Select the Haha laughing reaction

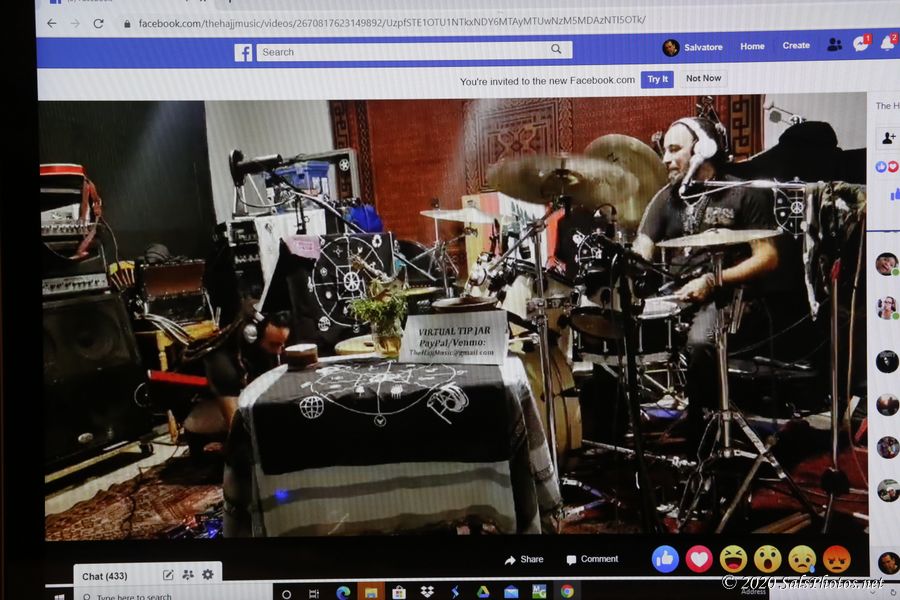tap(733, 558)
